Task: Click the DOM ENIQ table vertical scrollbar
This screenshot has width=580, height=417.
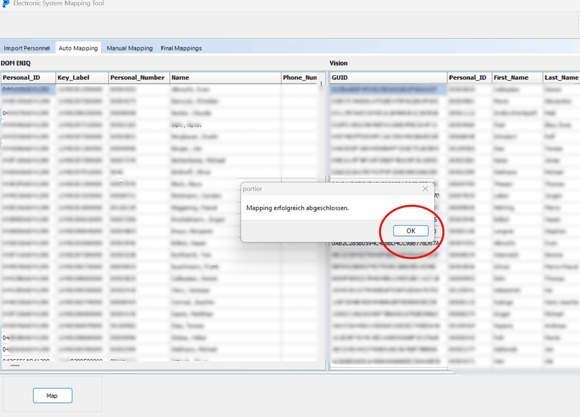Action: click(x=321, y=221)
